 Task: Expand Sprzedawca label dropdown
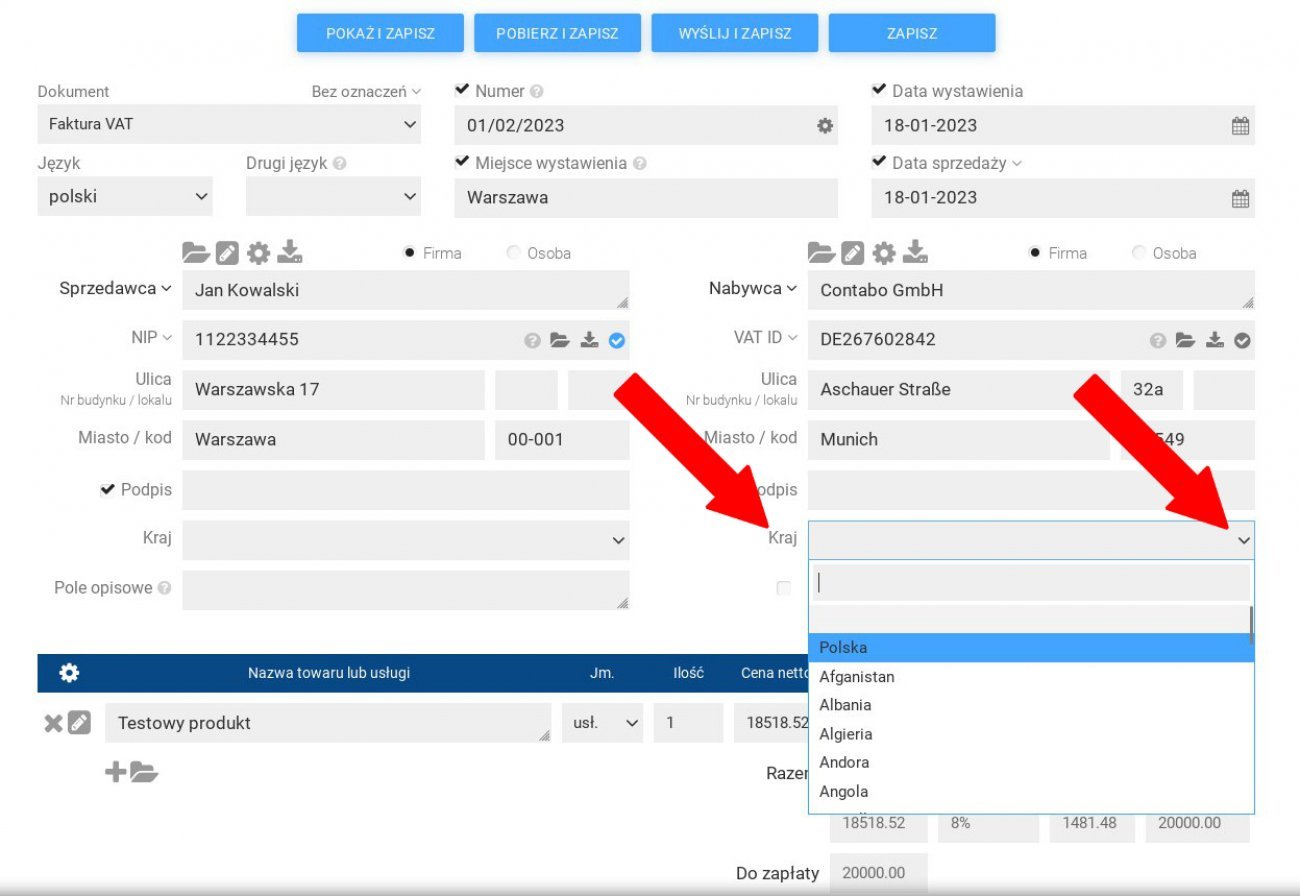[115, 288]
